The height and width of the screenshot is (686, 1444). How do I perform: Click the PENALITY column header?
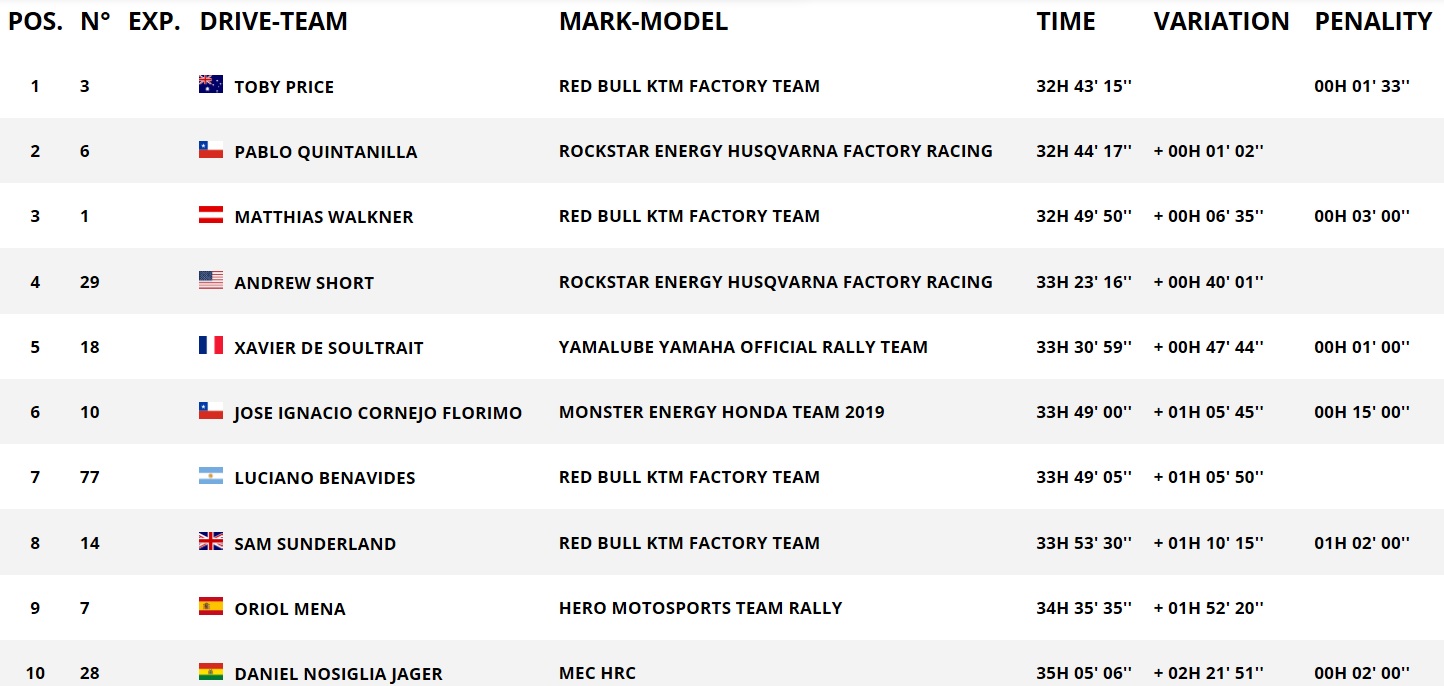tap(1373, 21)
